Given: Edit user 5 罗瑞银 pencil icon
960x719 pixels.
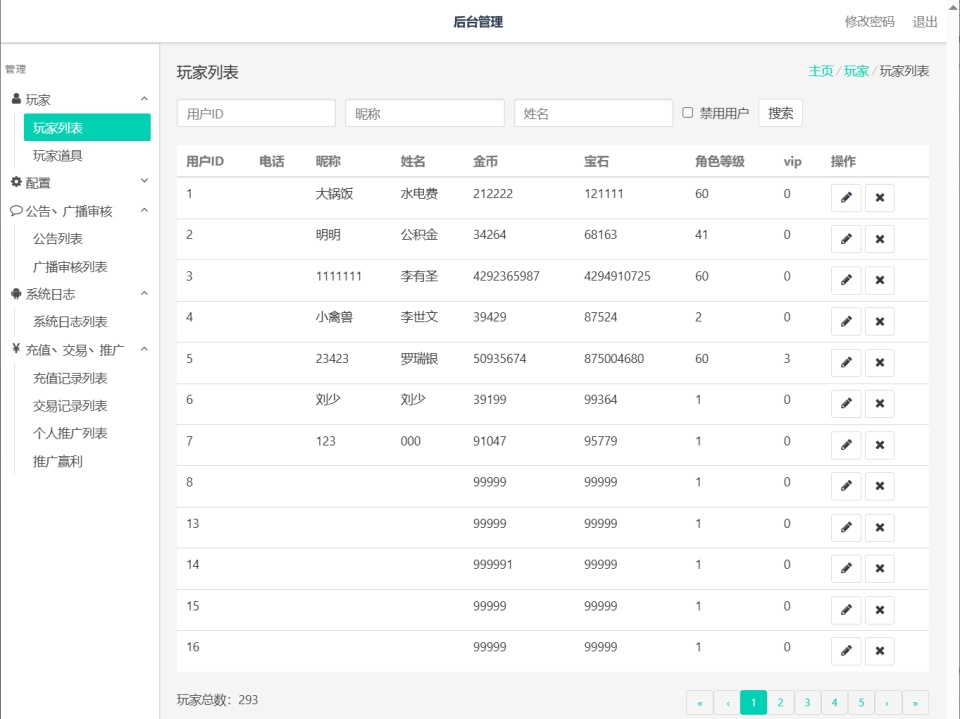Looking at the screenshot, I should tap(846, 363).
